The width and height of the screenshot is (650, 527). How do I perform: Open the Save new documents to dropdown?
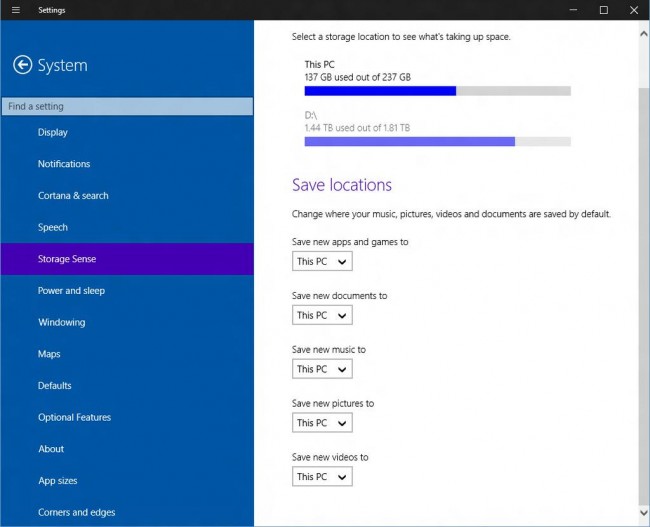tap(322, 315)
